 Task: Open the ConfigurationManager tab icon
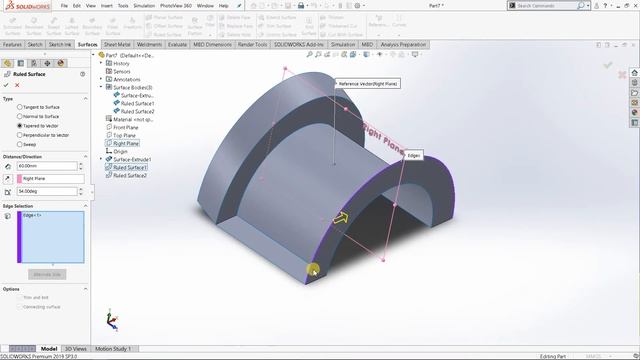pyautogui.click(x=34, y=63)
